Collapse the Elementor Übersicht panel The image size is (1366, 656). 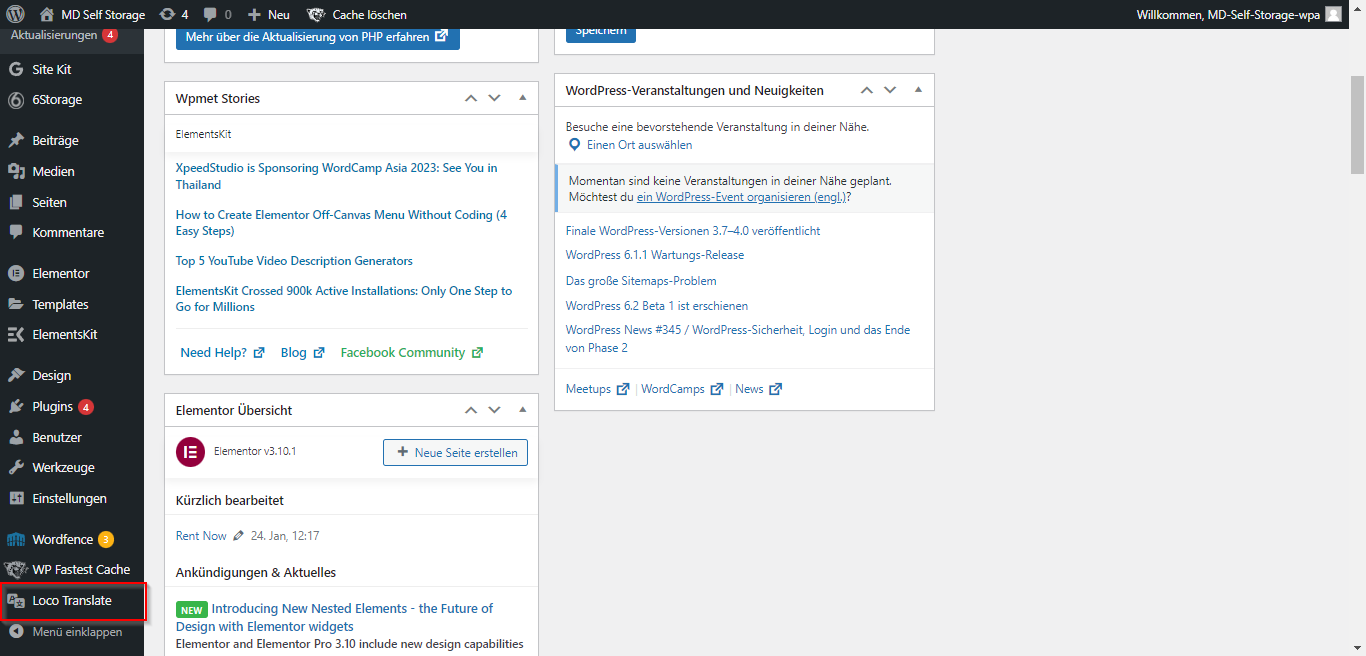coord(522,410)
